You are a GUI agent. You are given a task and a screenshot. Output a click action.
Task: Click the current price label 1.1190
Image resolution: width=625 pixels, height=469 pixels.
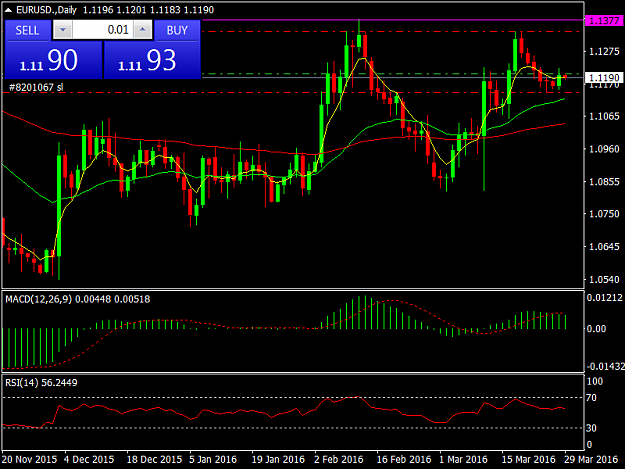[603, 78]
